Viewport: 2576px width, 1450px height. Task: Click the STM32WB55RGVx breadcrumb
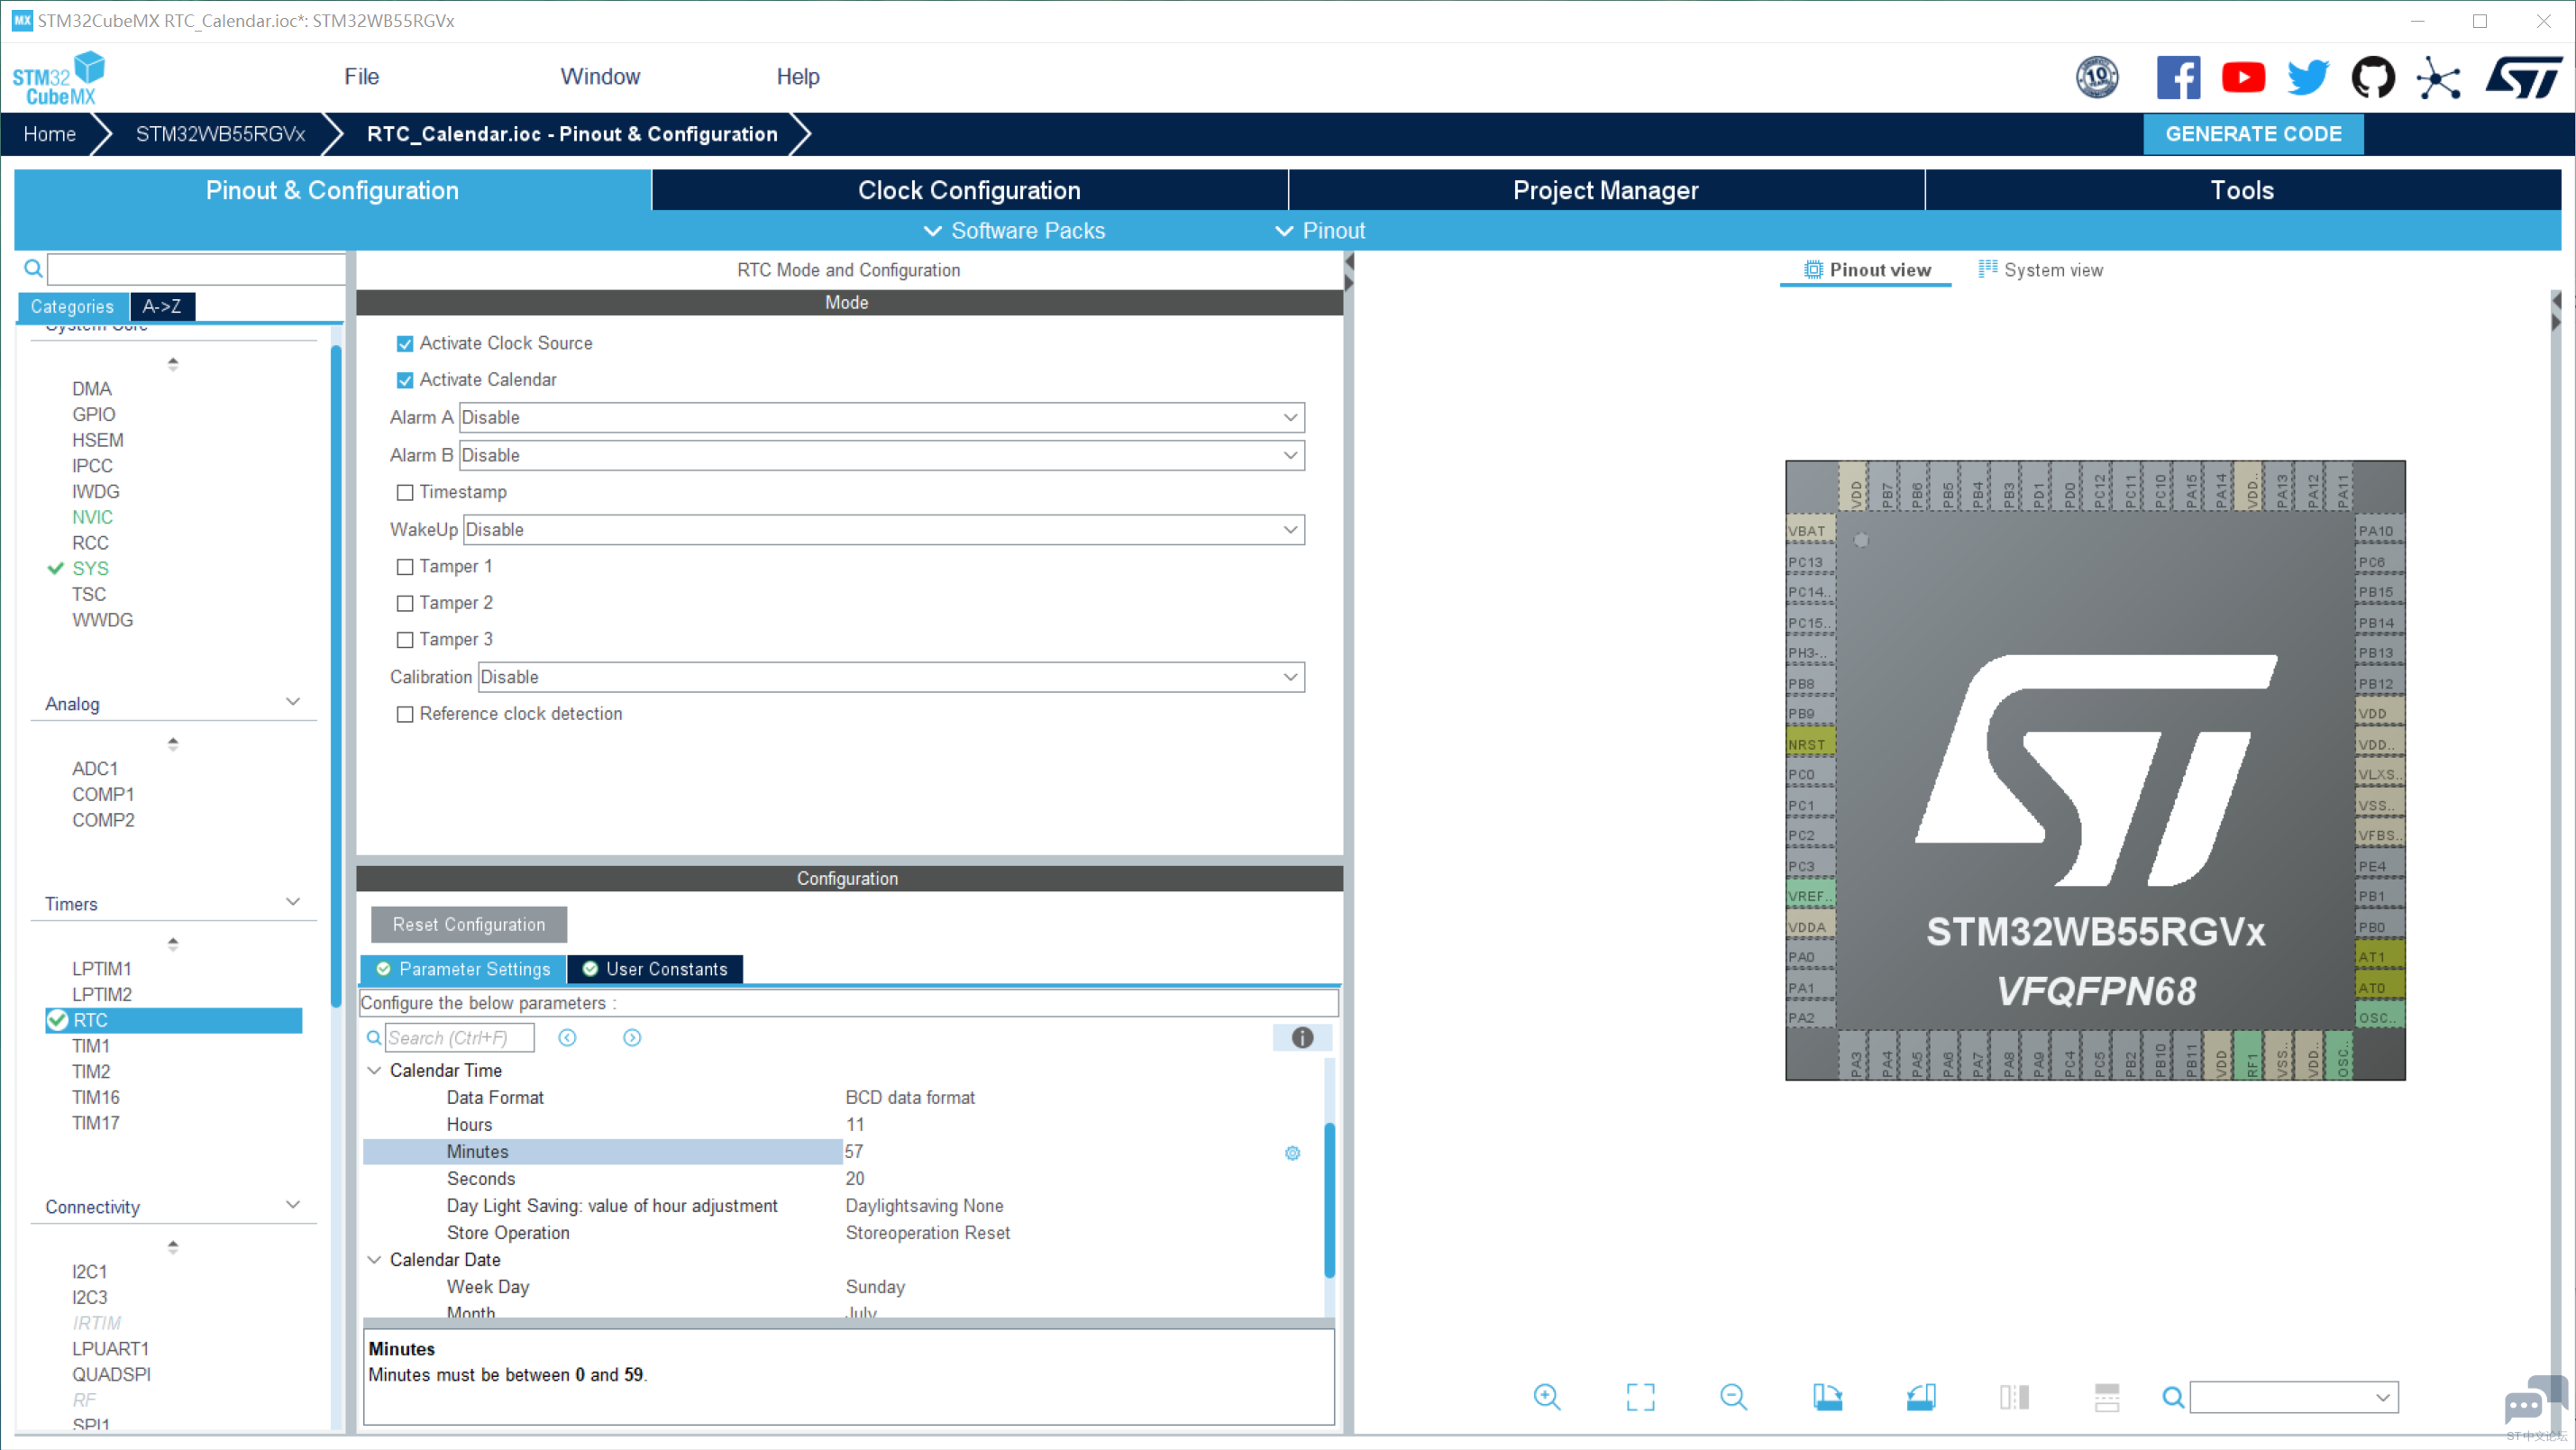tap(220, 134)
